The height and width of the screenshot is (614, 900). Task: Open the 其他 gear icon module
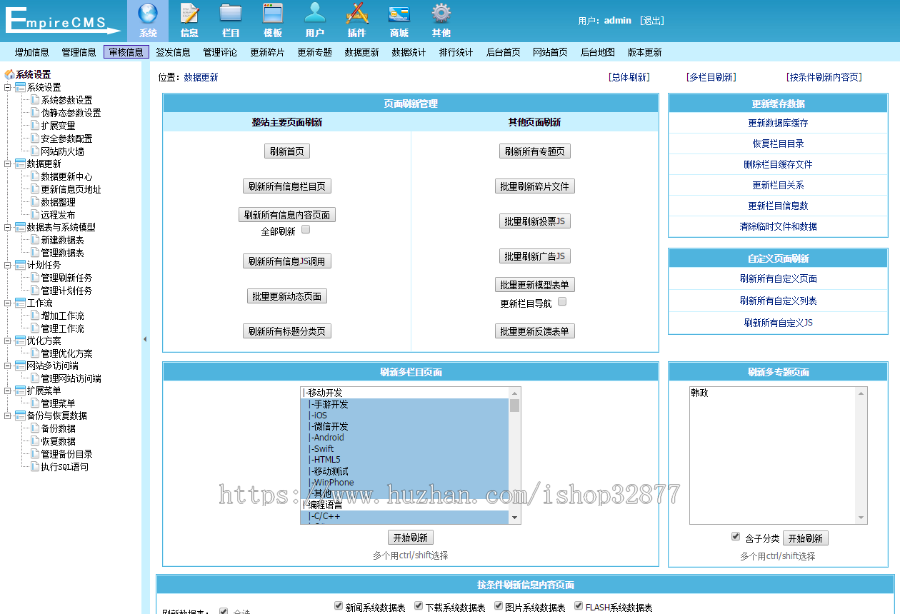coord(441,20)
